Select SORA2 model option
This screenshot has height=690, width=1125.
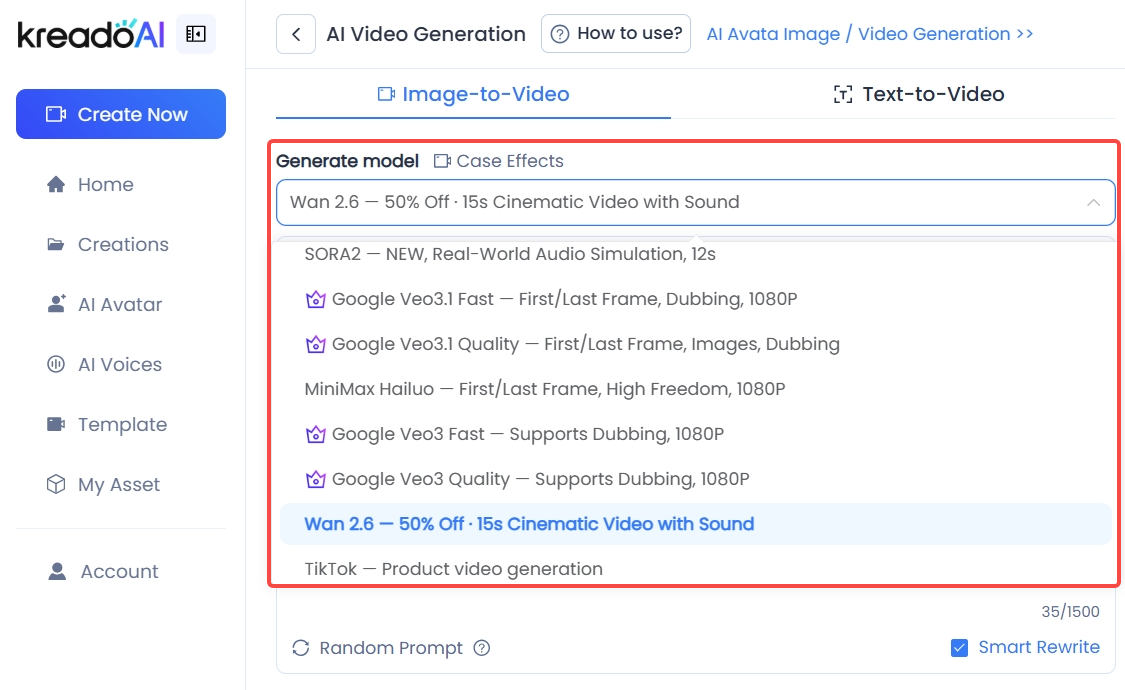tap(510, 254)
